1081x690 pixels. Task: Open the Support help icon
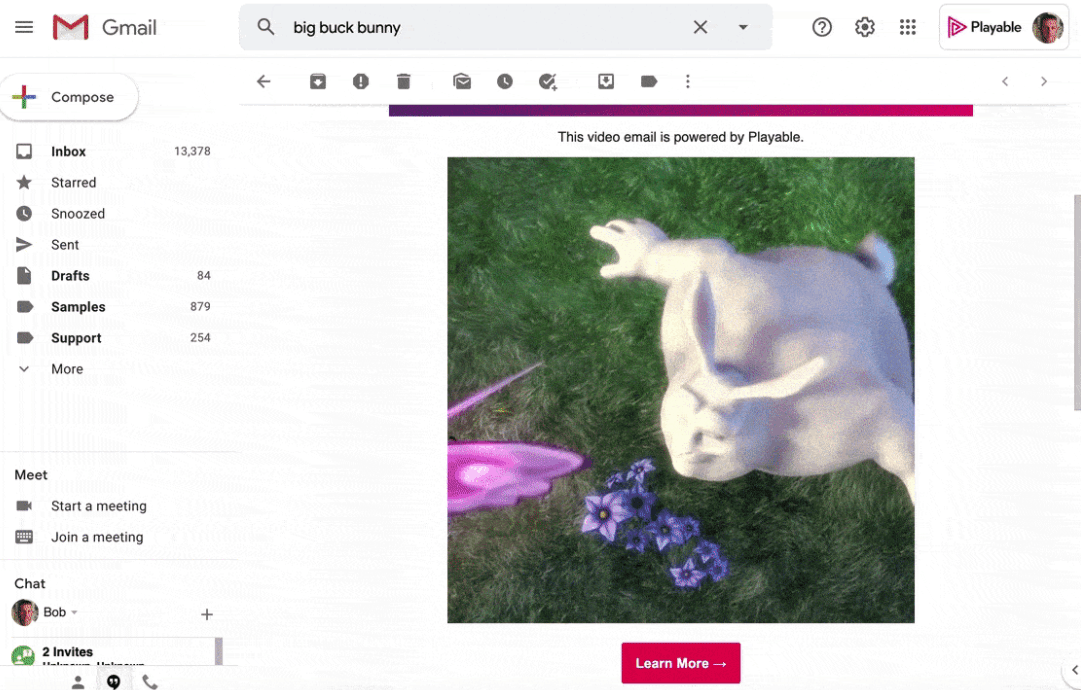822,27
